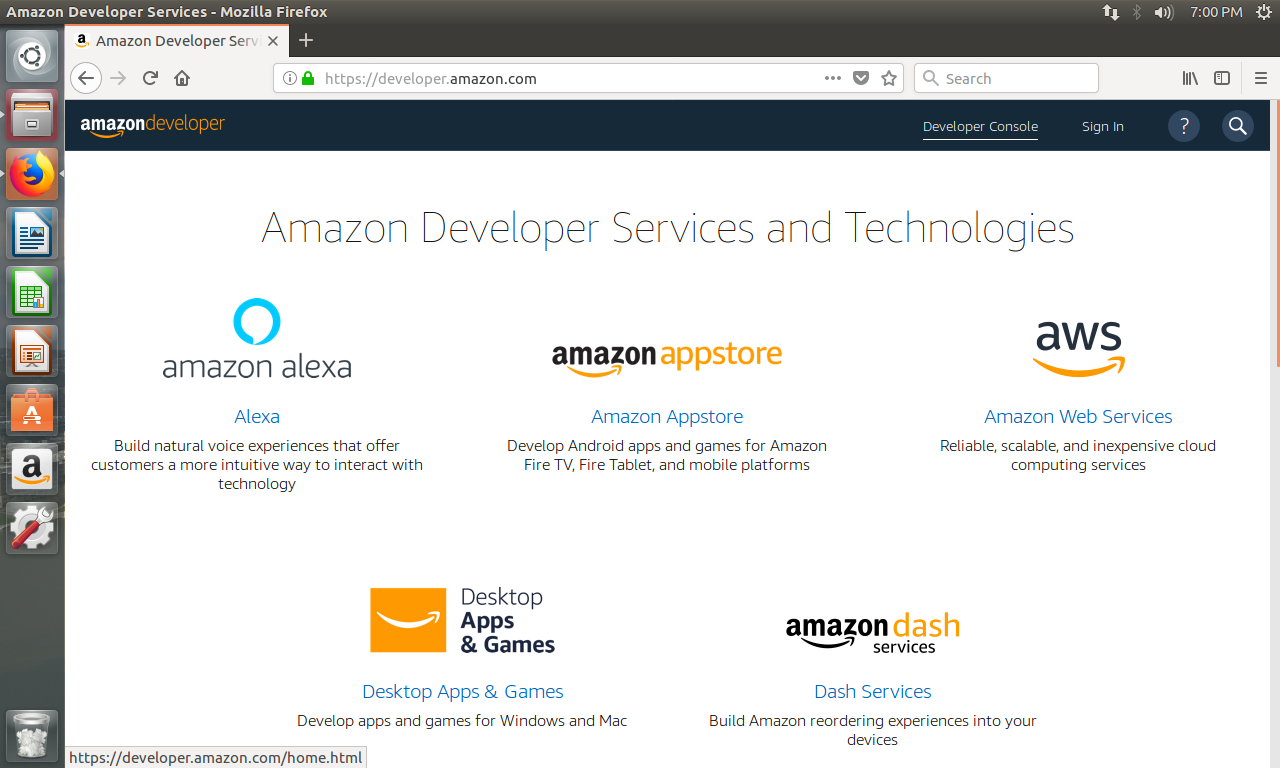Open the Dash Services link
Viewport: 1280px width, 768px height.
(x=873, y=692)
